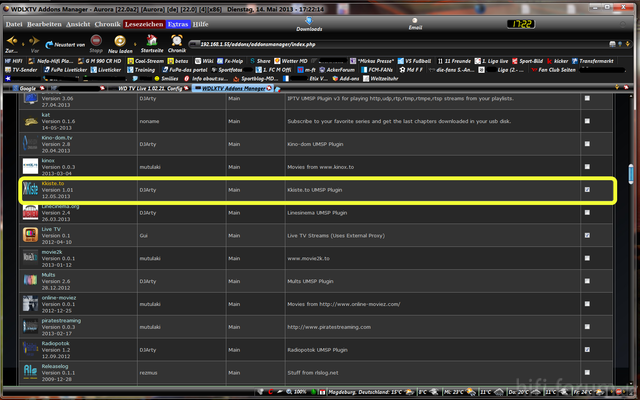Viewport: 640px width, 400px height.
Task: Open the Bearbeiten menu
Action: [x=44, y=24]
